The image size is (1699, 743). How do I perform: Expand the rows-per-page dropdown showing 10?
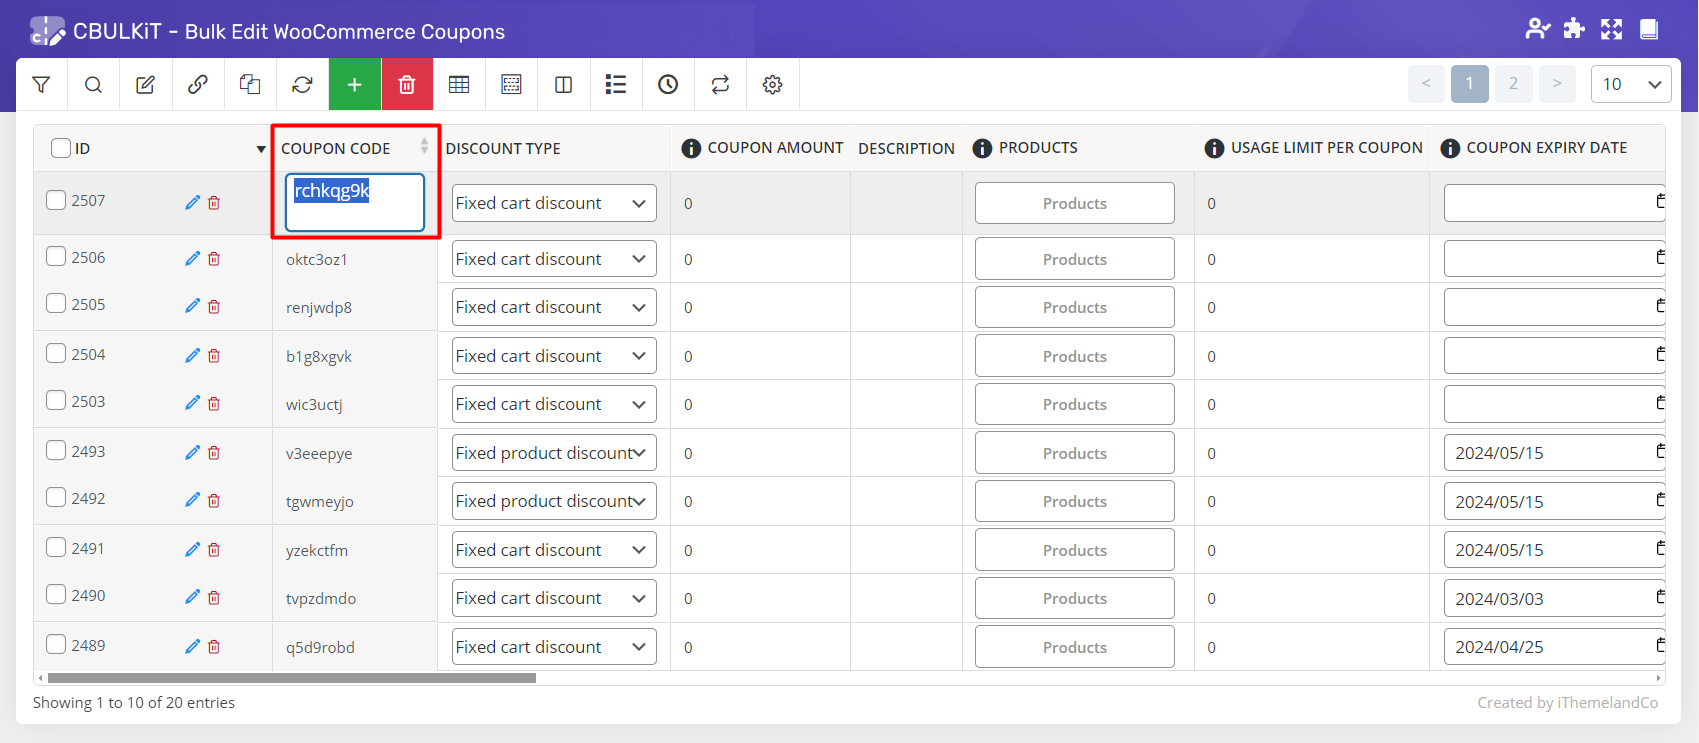pyautogui.click(x=1630, y=85)
